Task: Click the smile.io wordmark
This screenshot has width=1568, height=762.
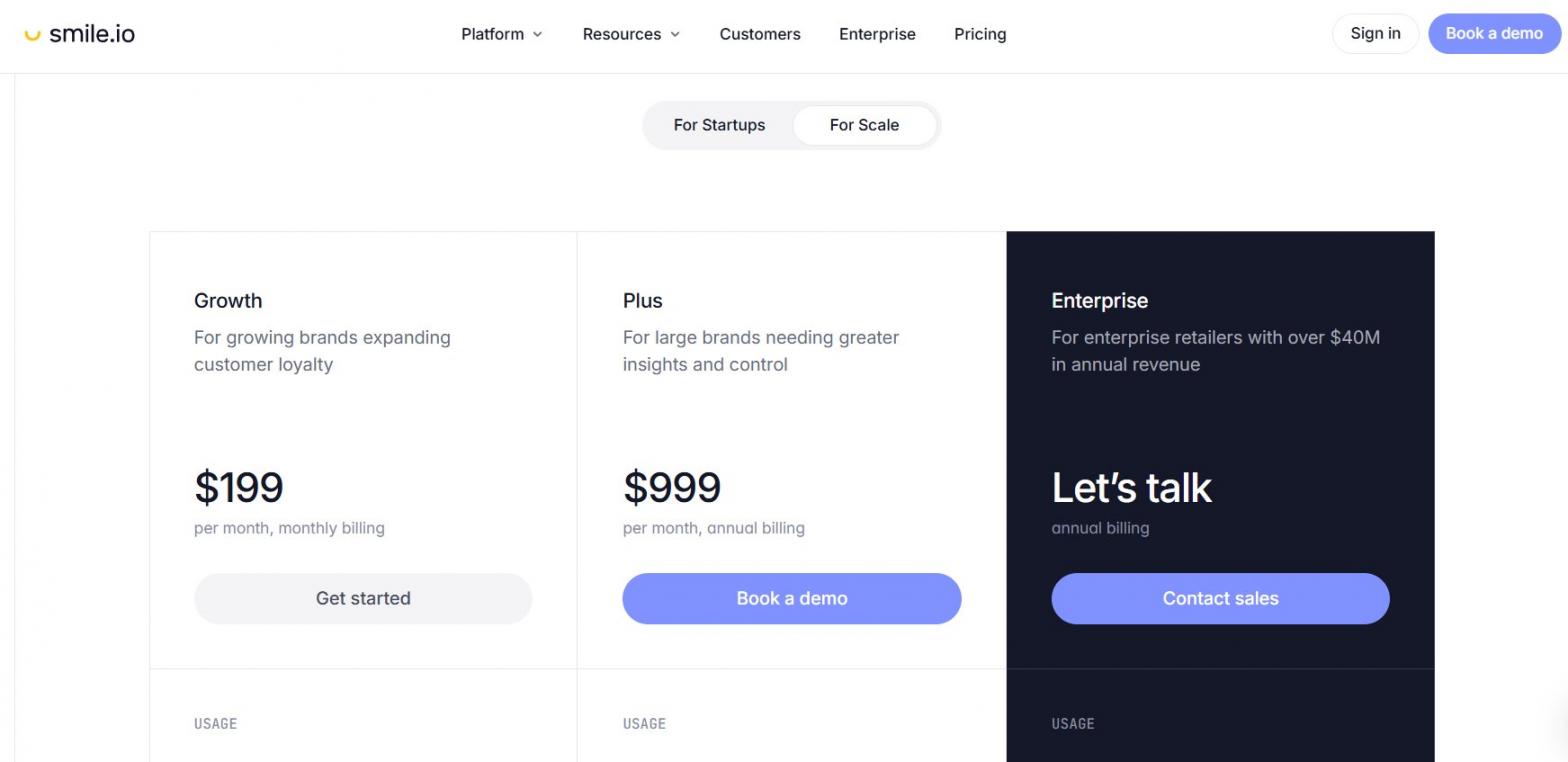Action: point(92,34)
